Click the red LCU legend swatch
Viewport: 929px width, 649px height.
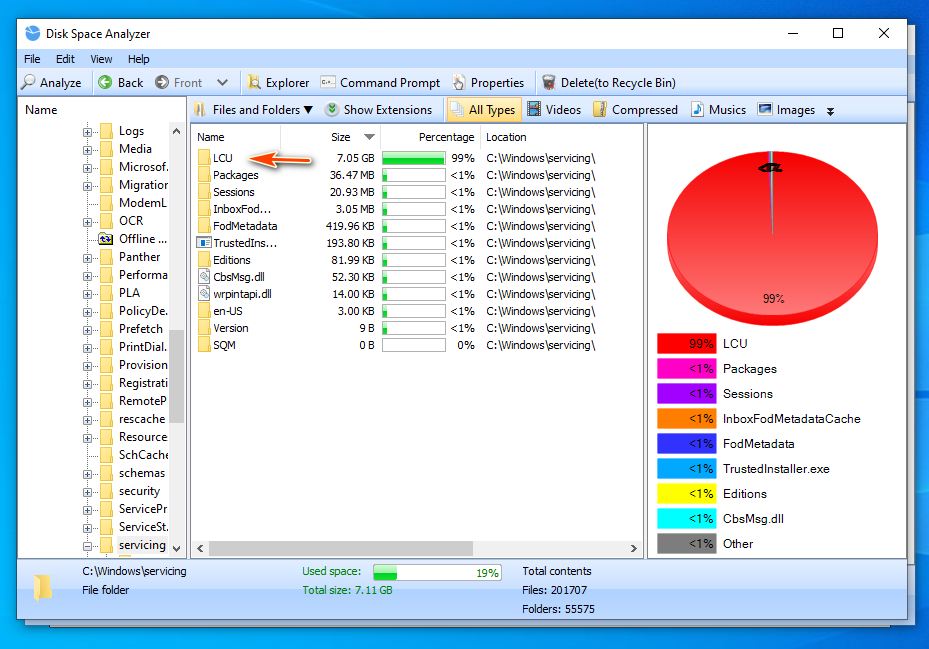tap(686, 344)
